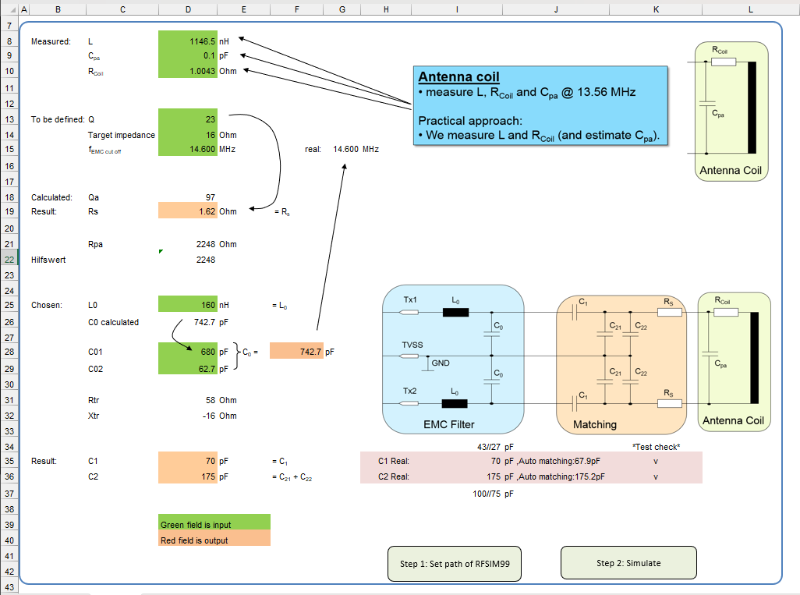Select the L0 chosen value cell 160

[x=187, y=304]
